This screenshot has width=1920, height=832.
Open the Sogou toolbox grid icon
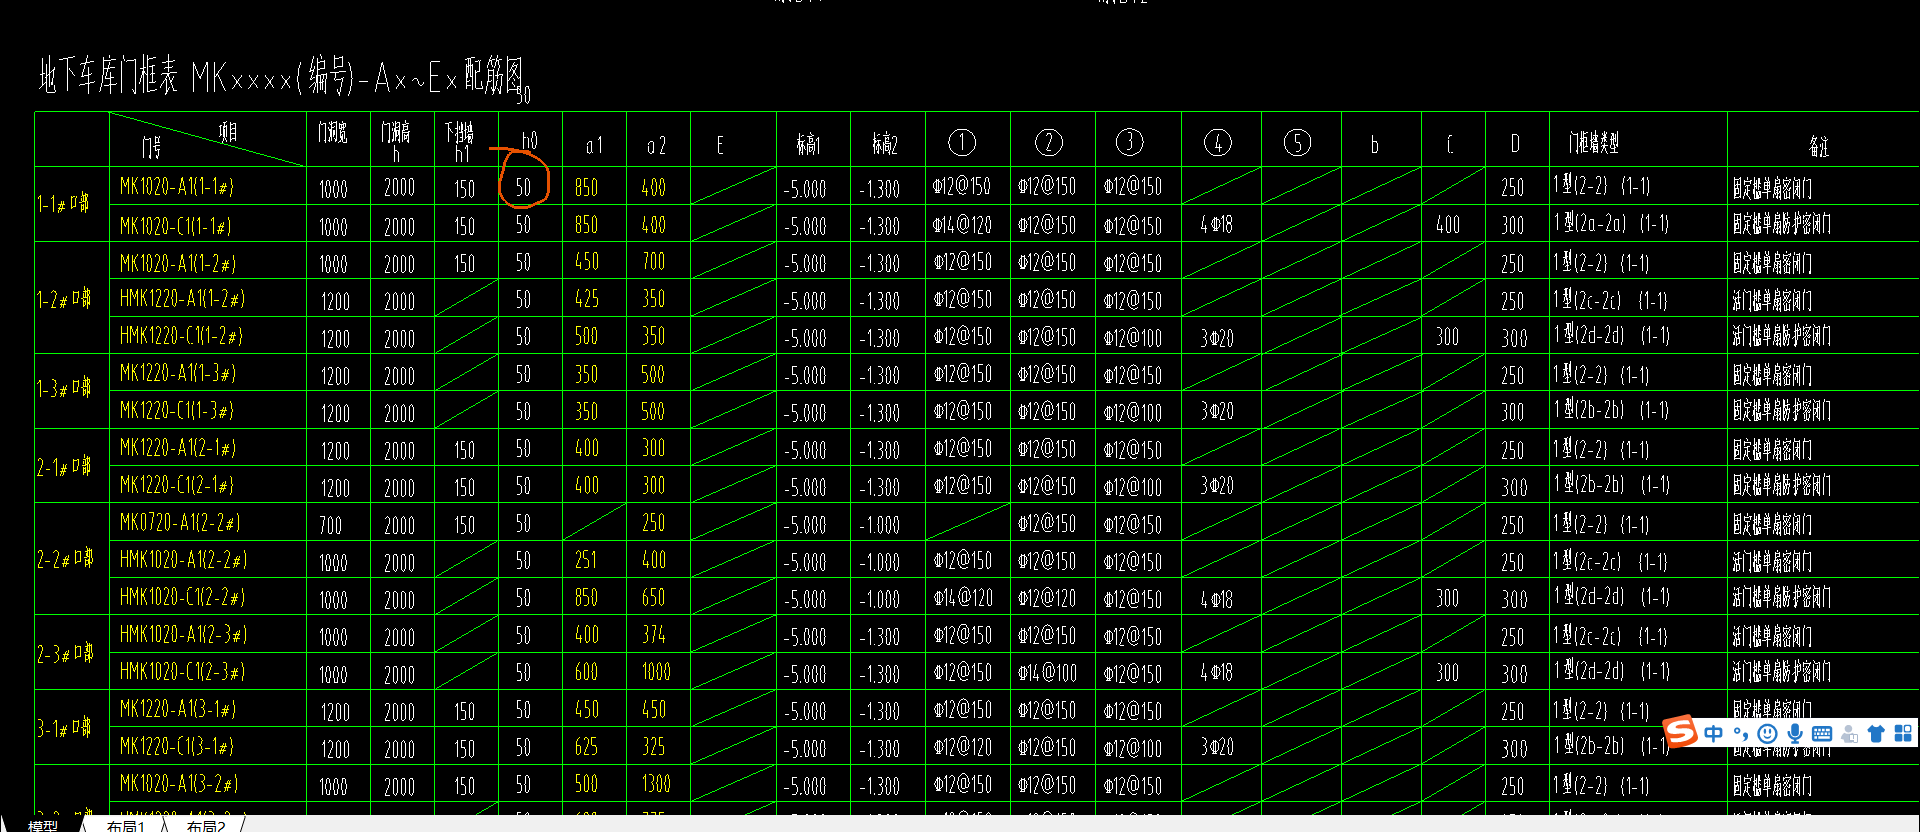[1903, 733]
